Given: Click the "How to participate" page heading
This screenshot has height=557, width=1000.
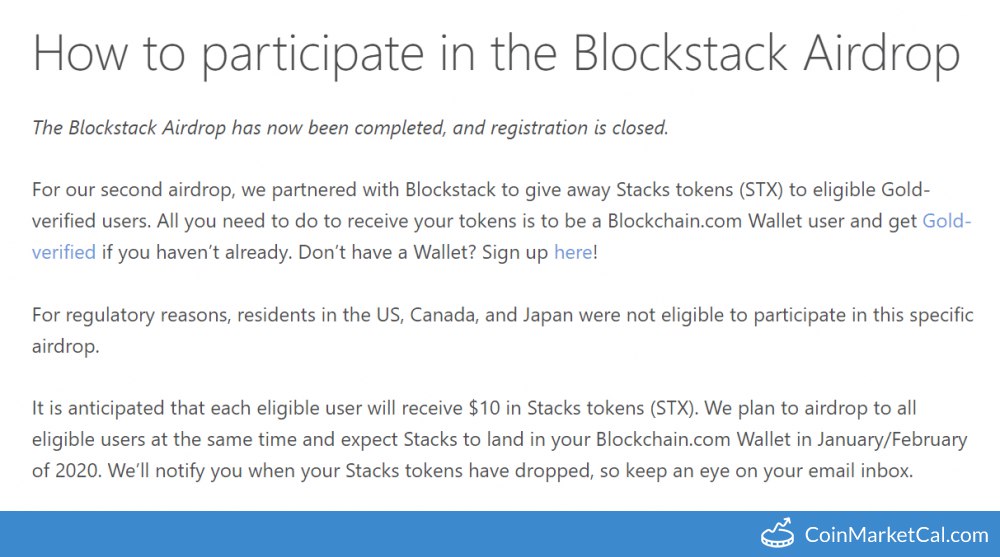Looking at the screenshot, I should pos(200,53).
